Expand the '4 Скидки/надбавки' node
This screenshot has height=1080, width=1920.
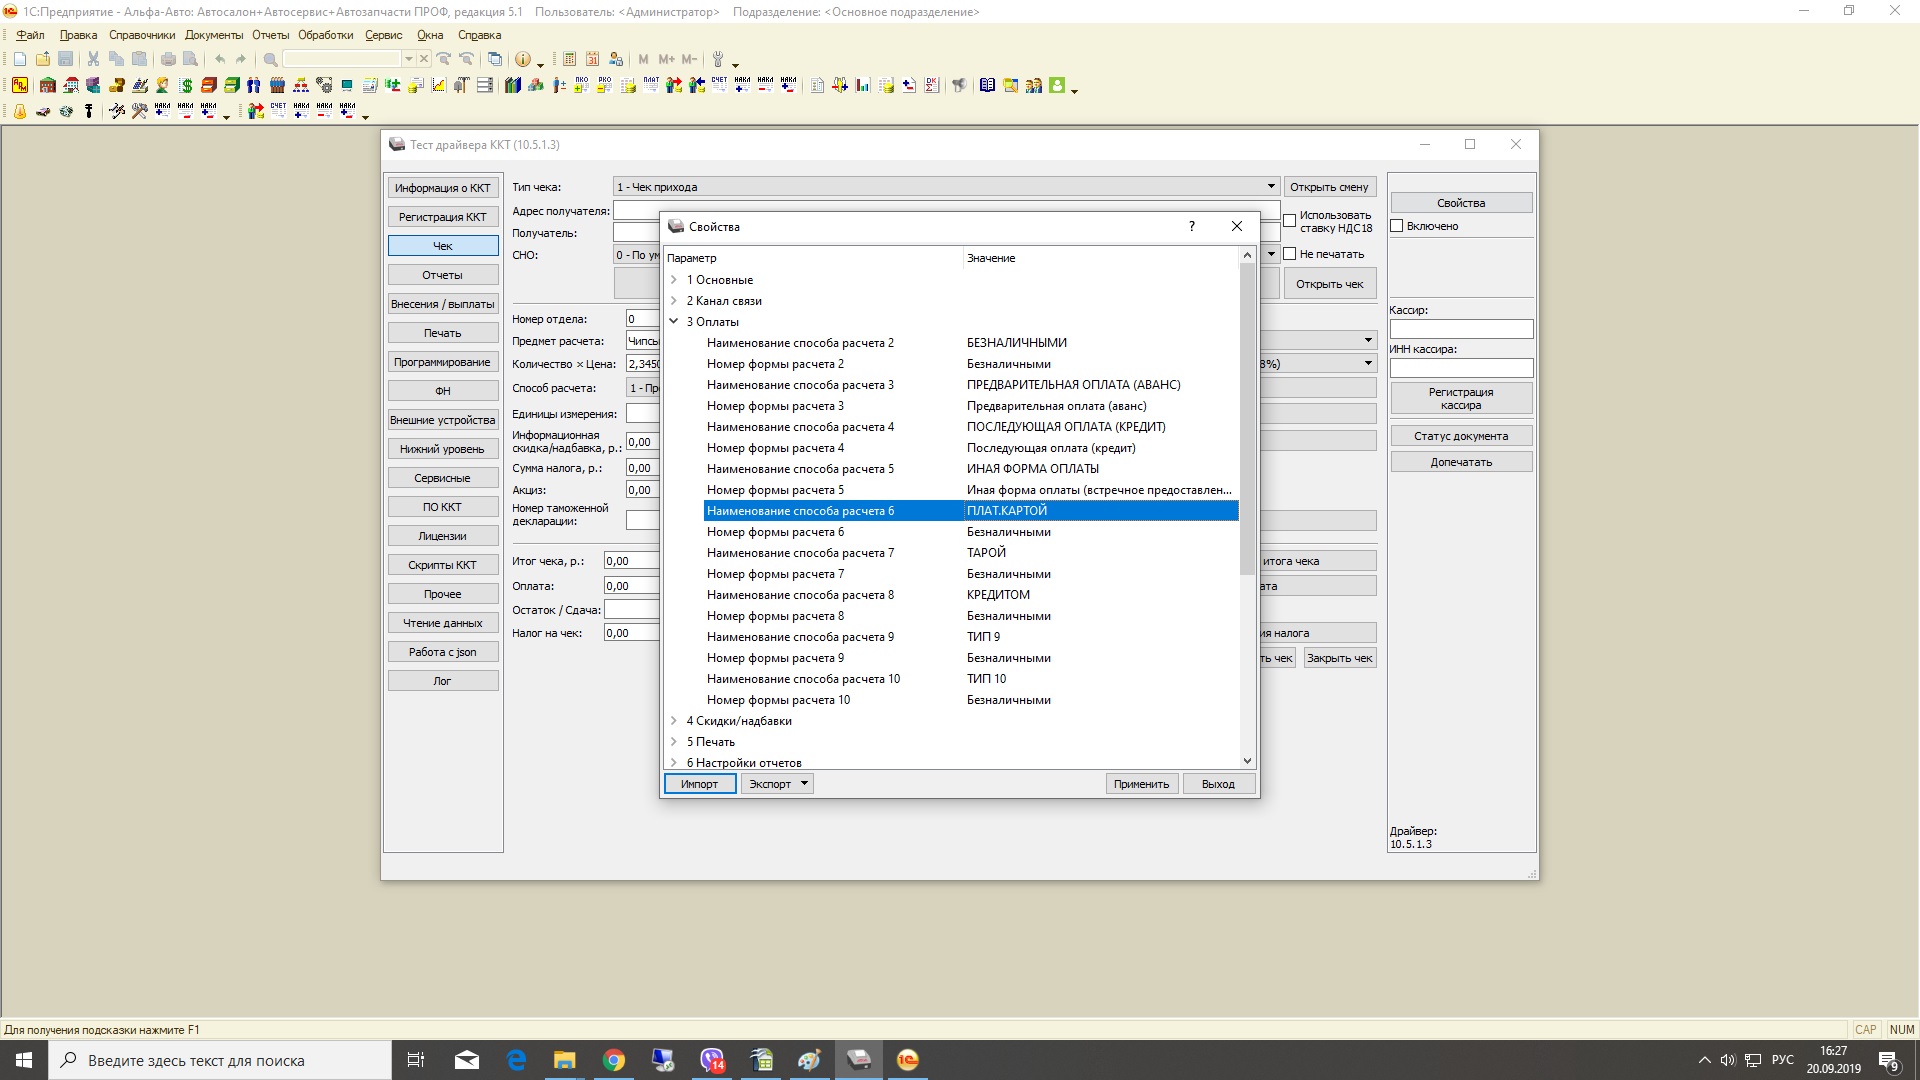pos(674,721)
